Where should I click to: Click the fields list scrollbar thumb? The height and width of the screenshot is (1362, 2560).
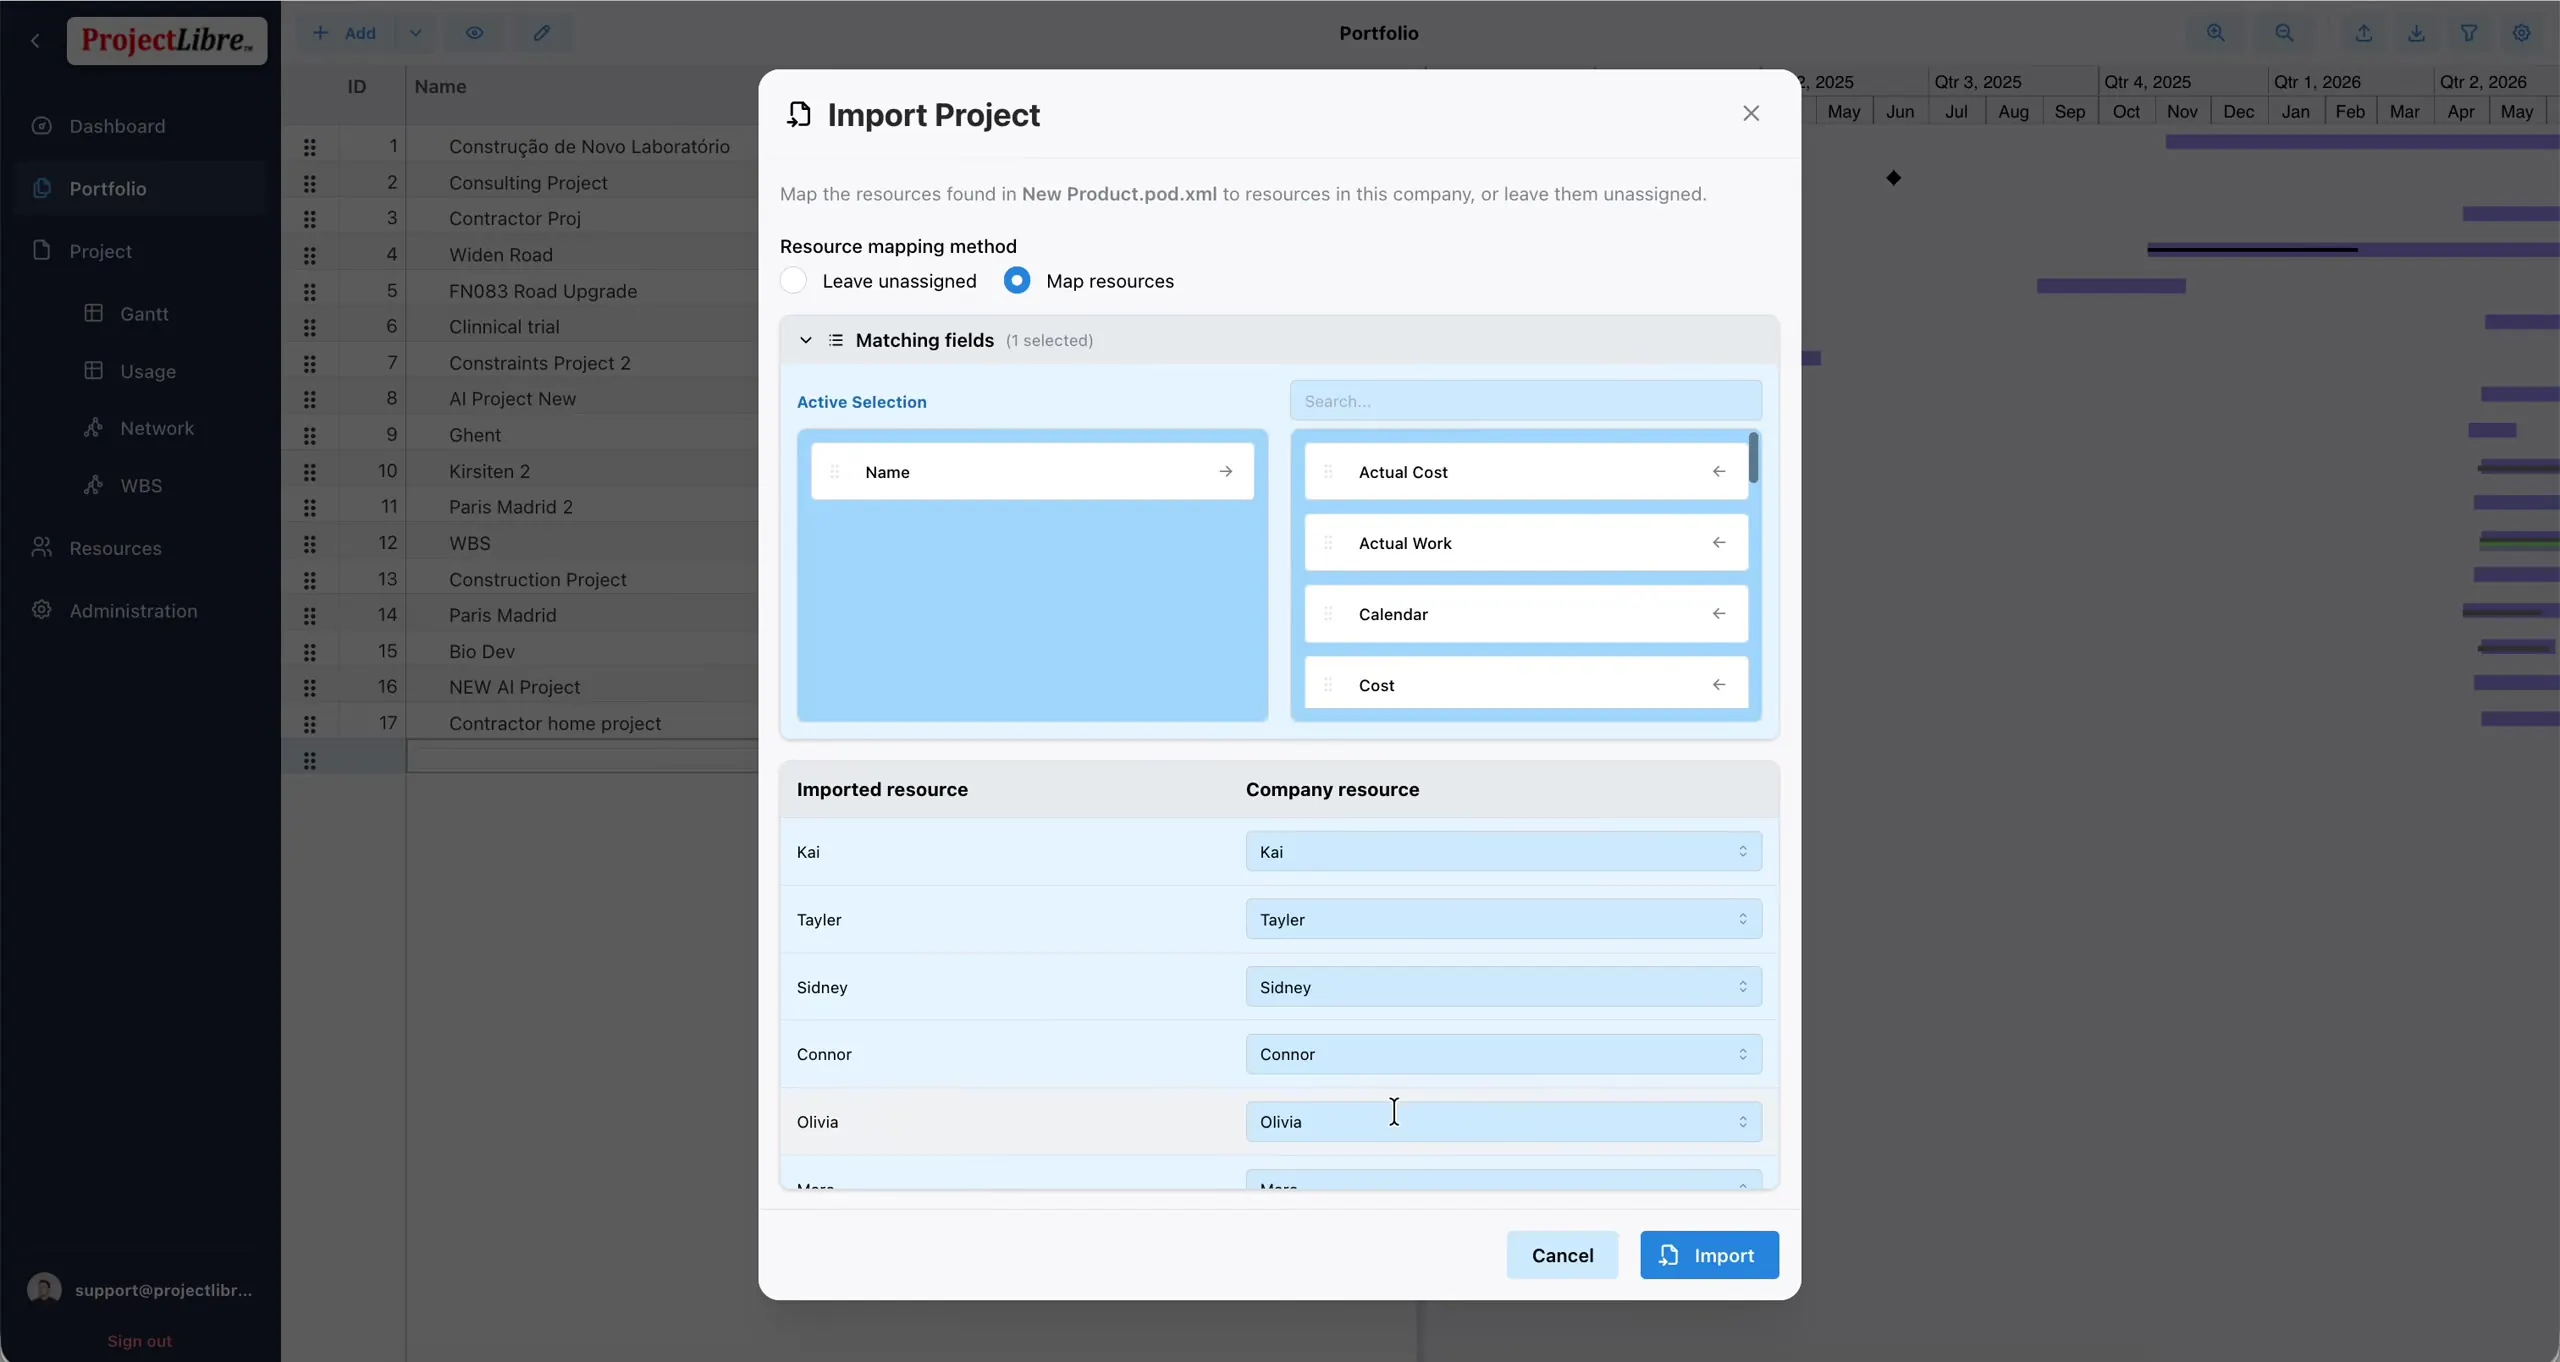point(1753,458)
